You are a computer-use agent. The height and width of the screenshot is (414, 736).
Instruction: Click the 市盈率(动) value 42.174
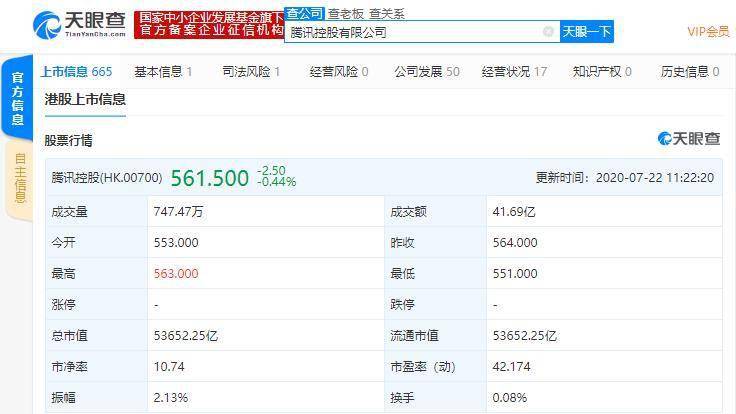click(512, 367)
